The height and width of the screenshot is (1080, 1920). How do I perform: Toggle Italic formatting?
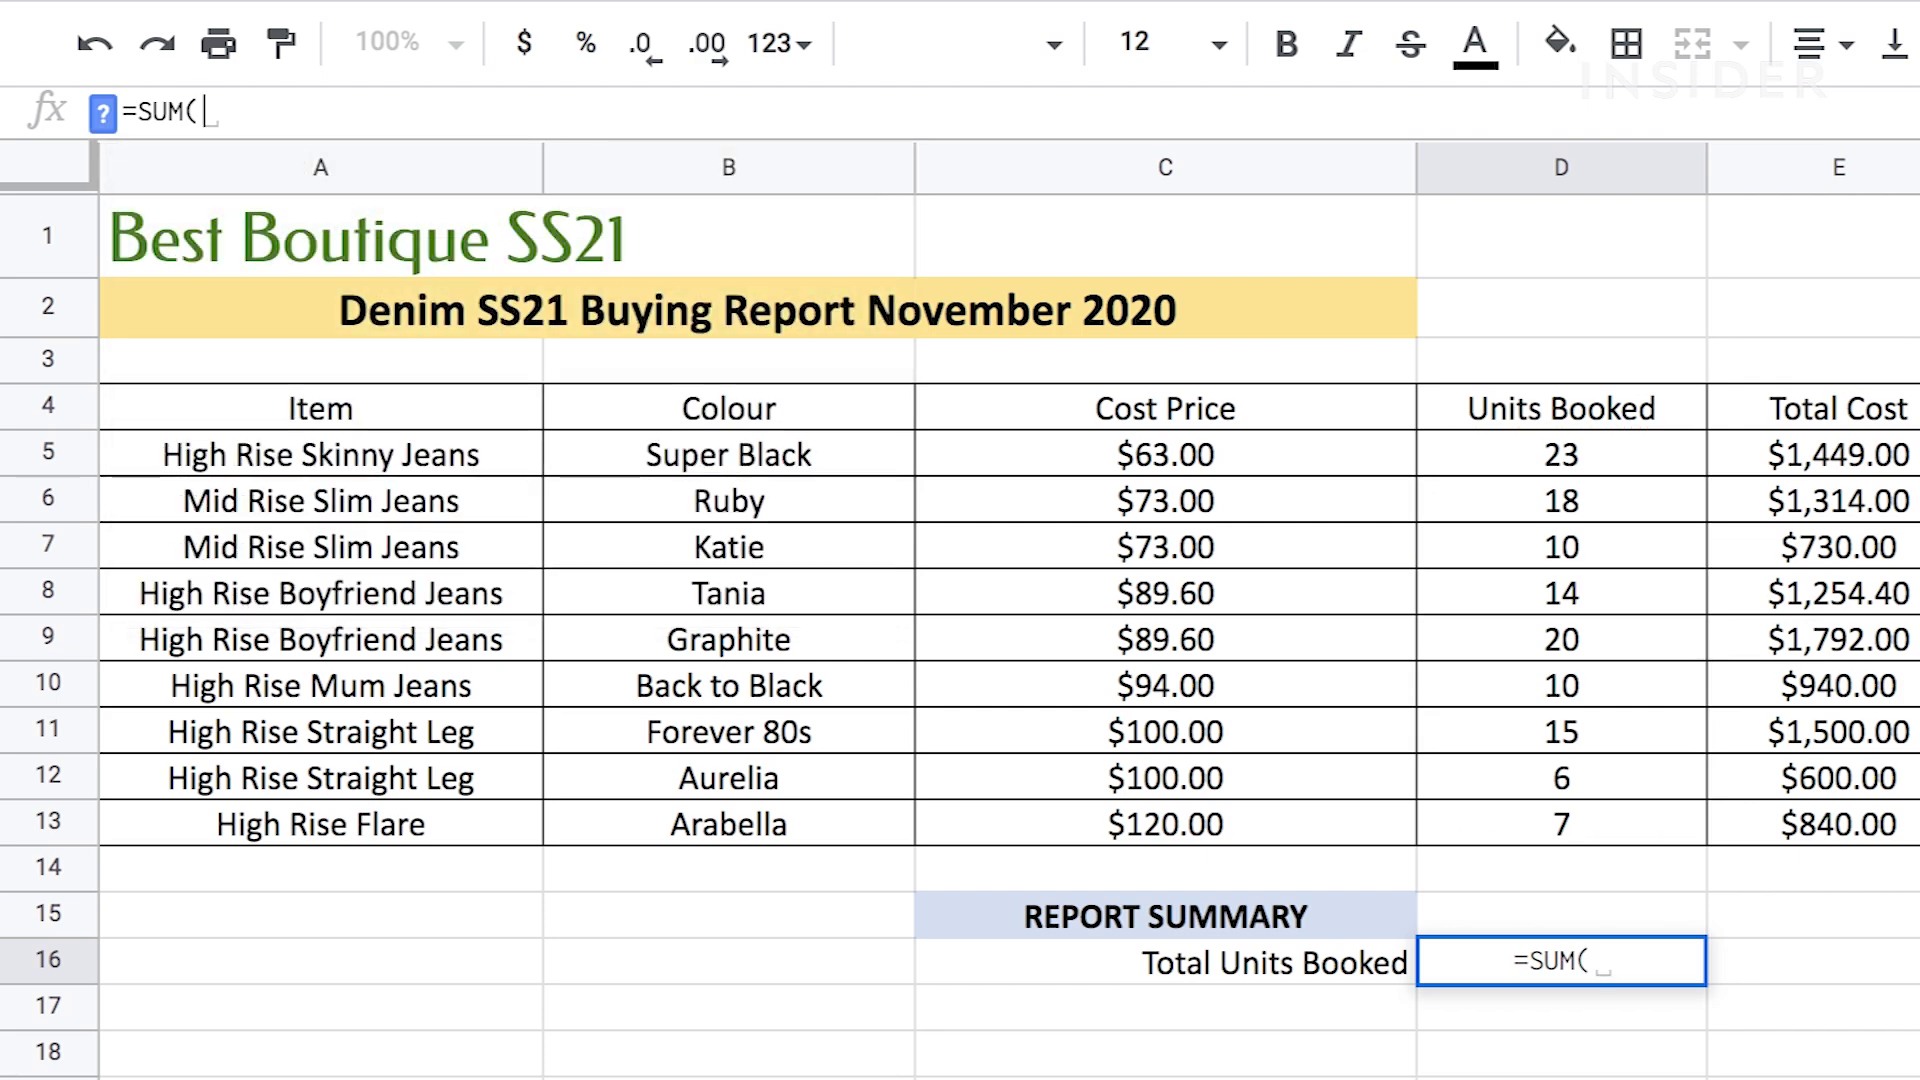(x=1349, y=43)
